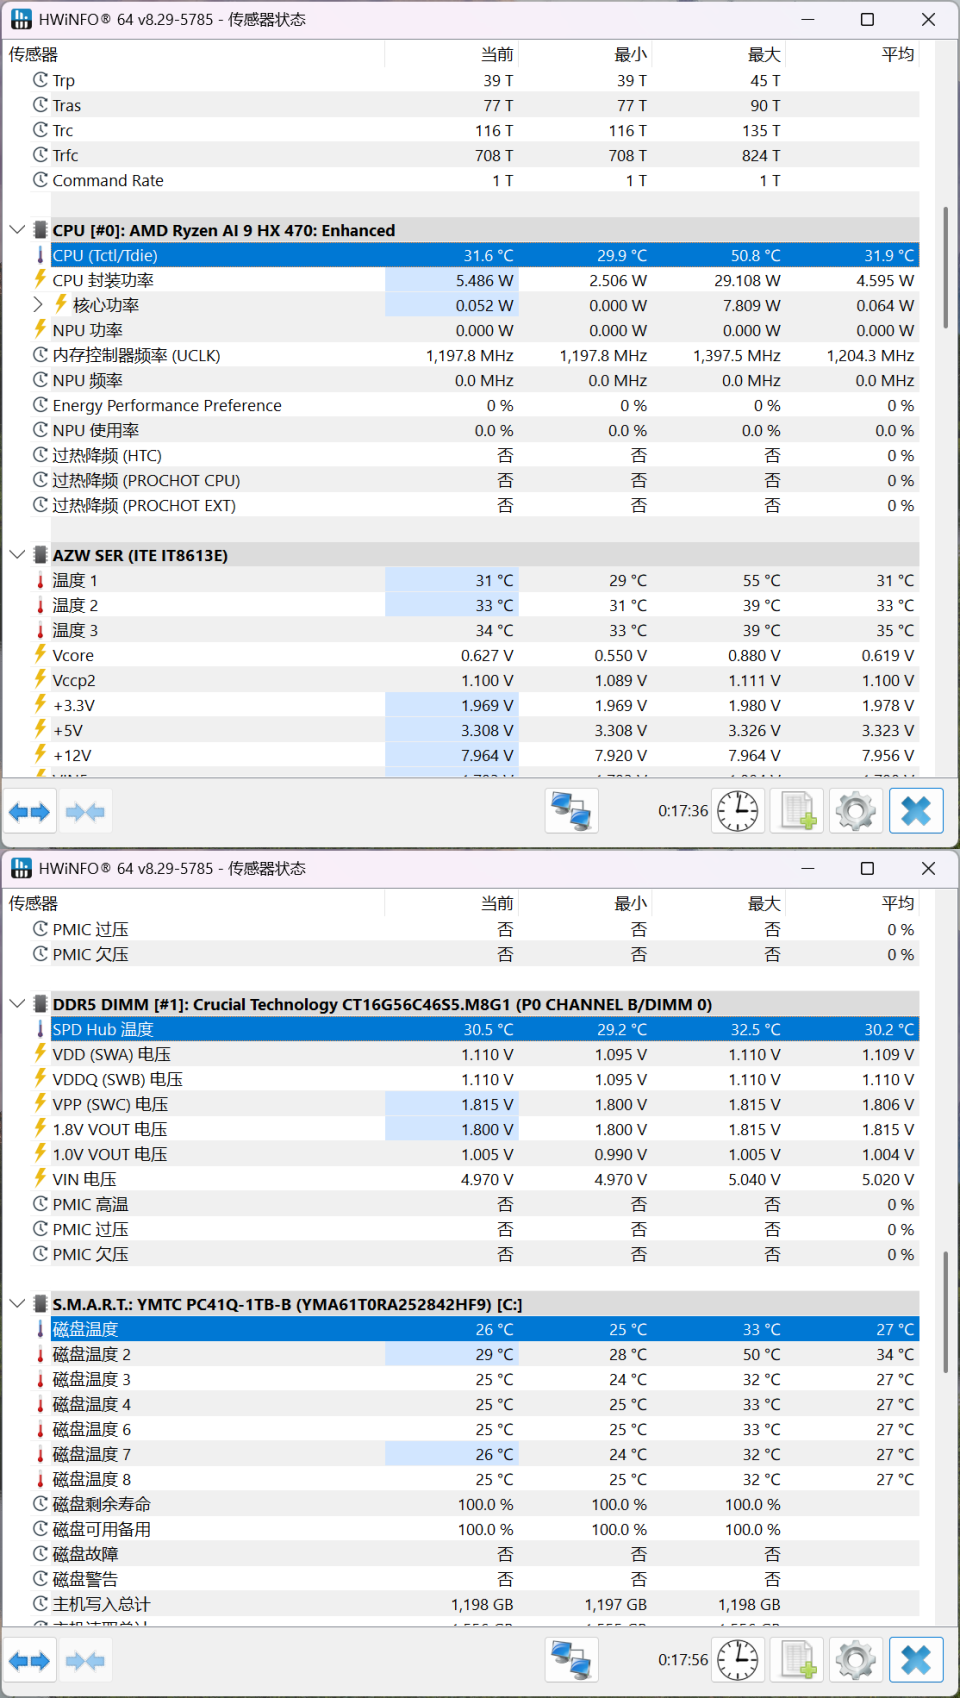Click 平均 column header in bottom window
This screenshot has width=960, height=1698.
(x=852, y=903)
